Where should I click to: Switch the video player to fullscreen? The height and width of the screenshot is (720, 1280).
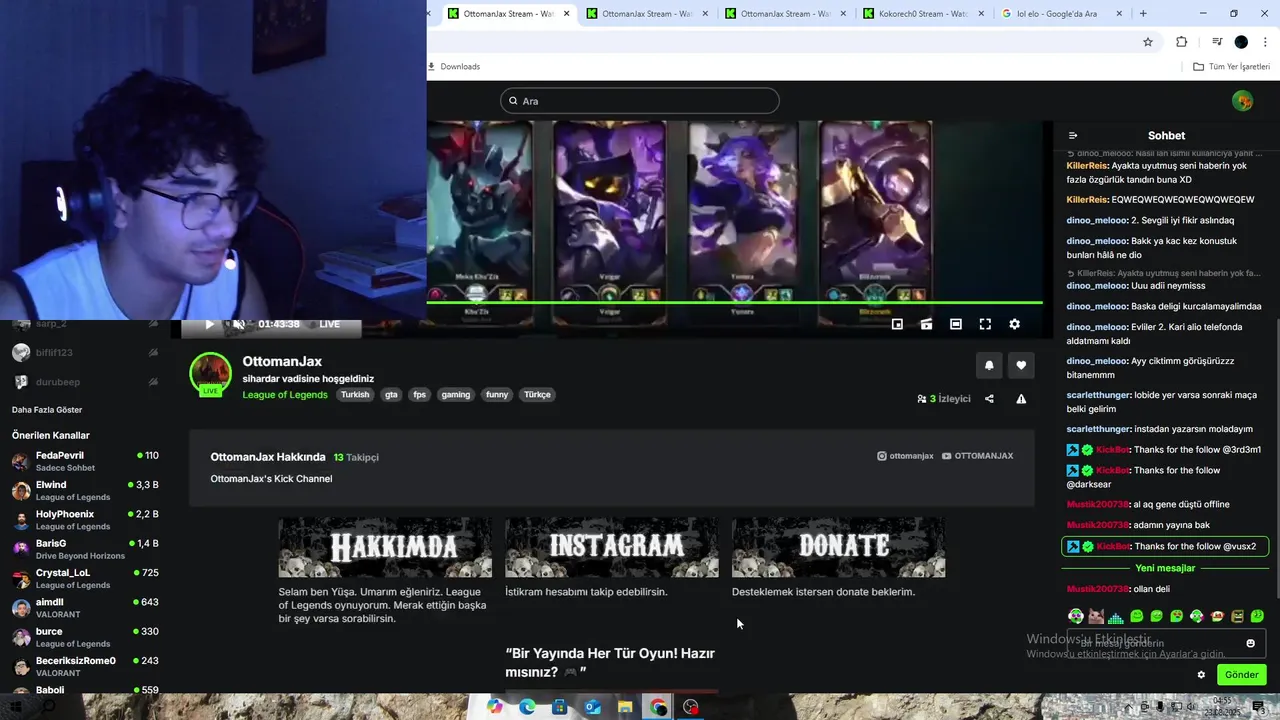coord(985,324)
